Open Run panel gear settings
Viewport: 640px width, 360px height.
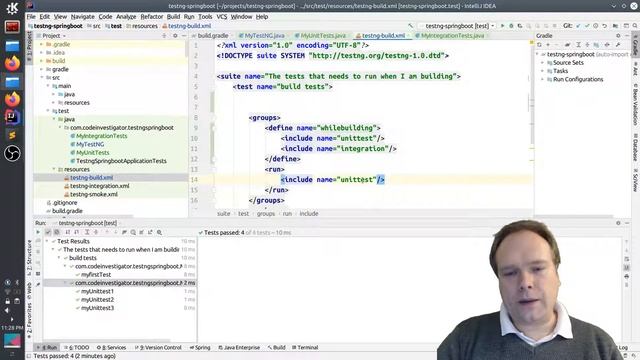(x=618, y=223)
